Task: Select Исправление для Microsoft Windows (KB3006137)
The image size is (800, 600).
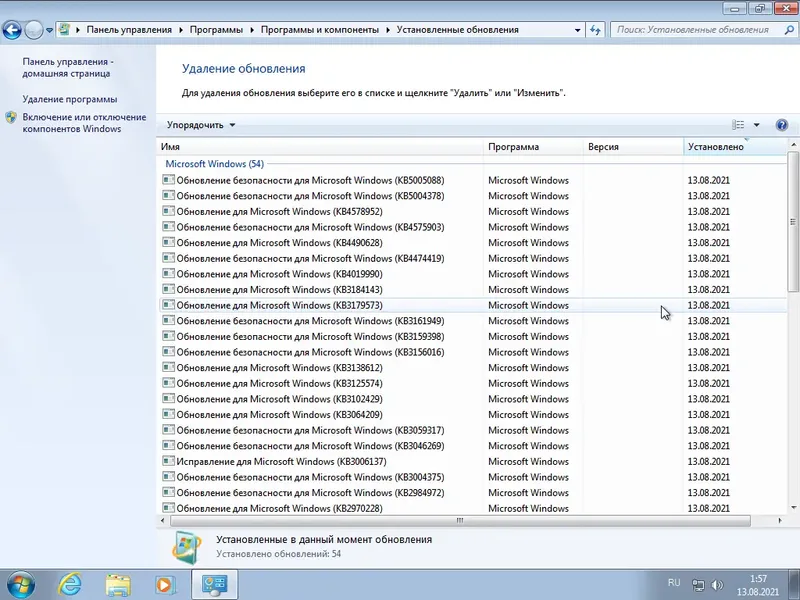Action: click(281, 462)
